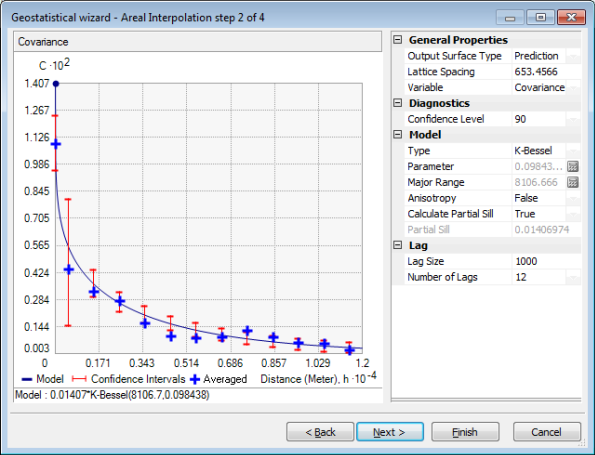Collapse the Model section

pyautogui.click(x=397, y=134)
